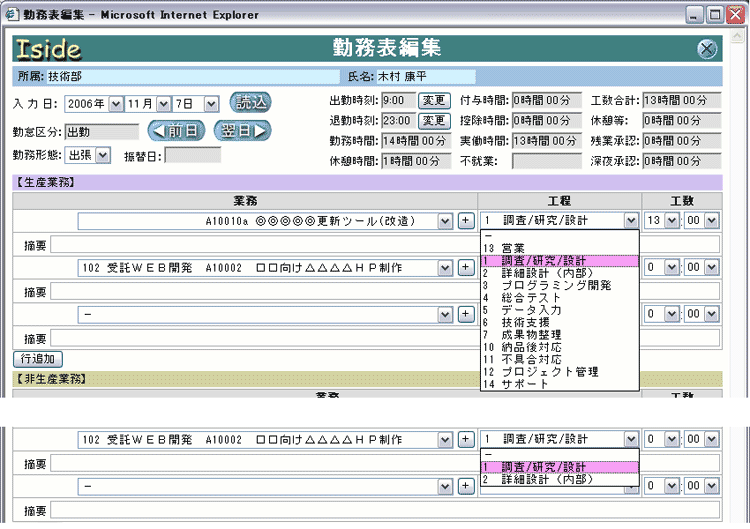
Task: Open upper 102 受託WEB開発 task dropdown
Action: pyautogui.click(x=445, y=268)
